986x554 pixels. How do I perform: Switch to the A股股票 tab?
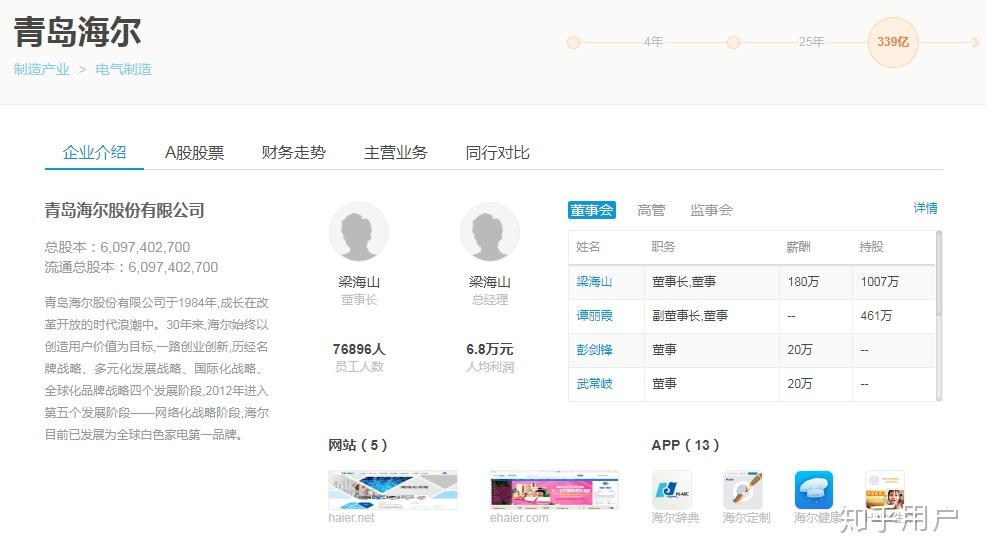point(194,153)
